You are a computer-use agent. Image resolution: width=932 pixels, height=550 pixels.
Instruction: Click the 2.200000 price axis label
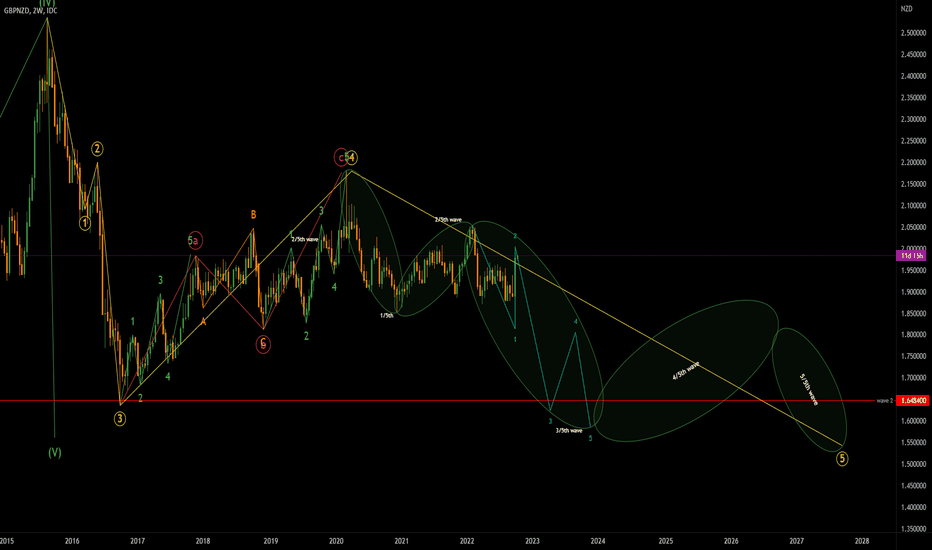913,162
